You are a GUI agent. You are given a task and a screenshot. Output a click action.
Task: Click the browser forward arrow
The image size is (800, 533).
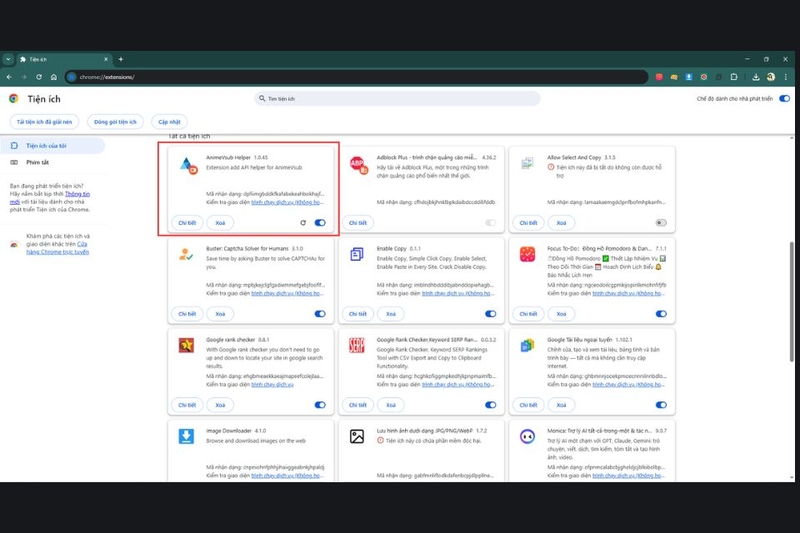pos(23,77)
